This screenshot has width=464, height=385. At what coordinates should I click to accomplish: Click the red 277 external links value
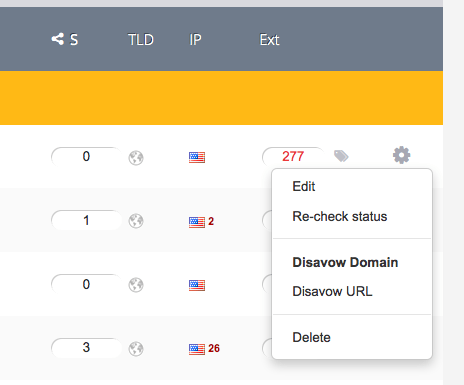[x=293, y=156]
